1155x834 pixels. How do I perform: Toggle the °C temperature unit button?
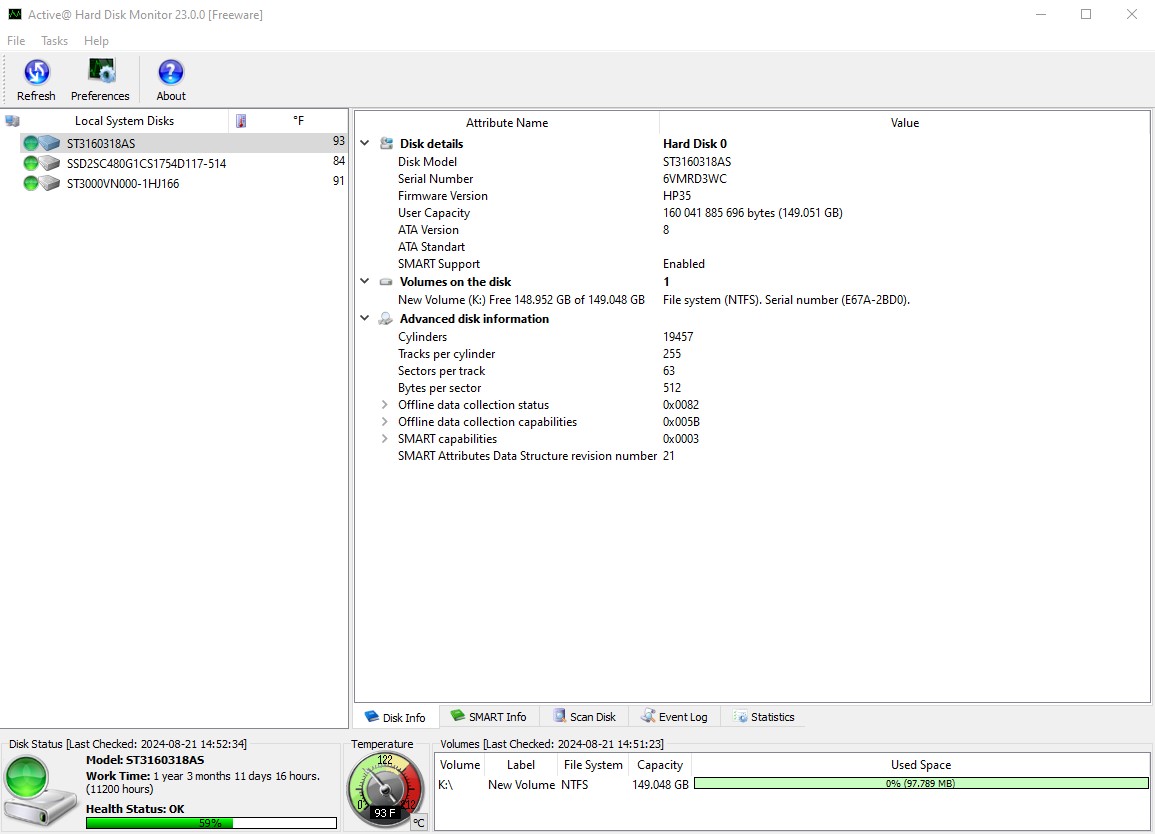click(x=419, y=822)
